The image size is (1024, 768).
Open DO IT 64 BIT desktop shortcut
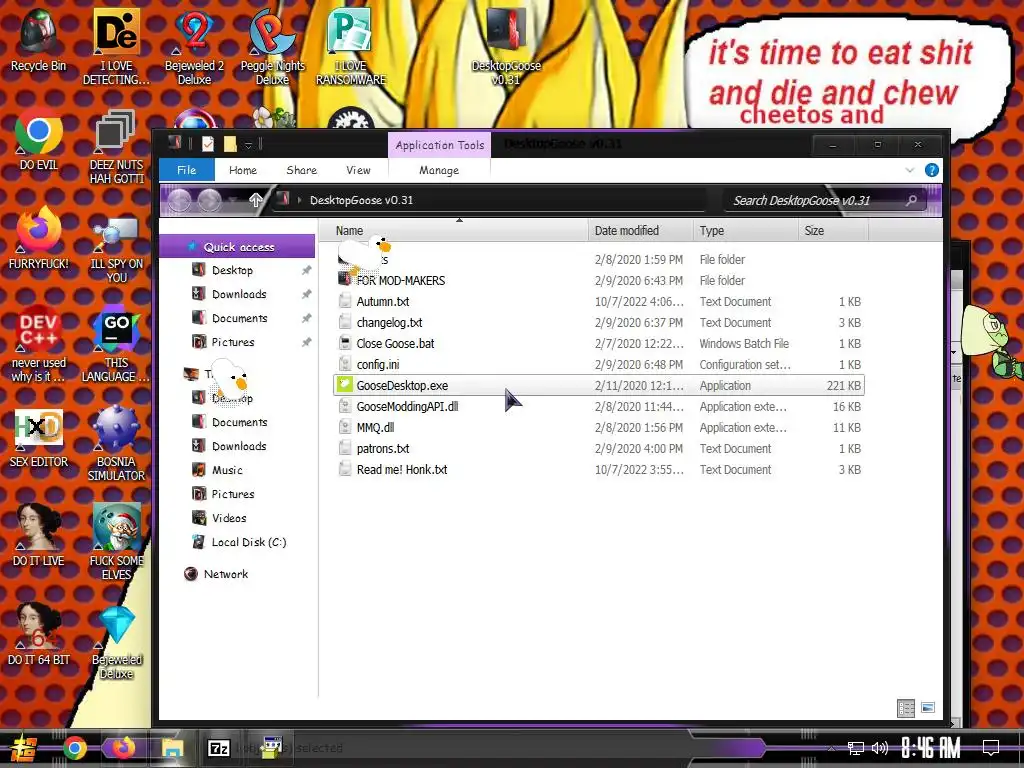(38, 635)
